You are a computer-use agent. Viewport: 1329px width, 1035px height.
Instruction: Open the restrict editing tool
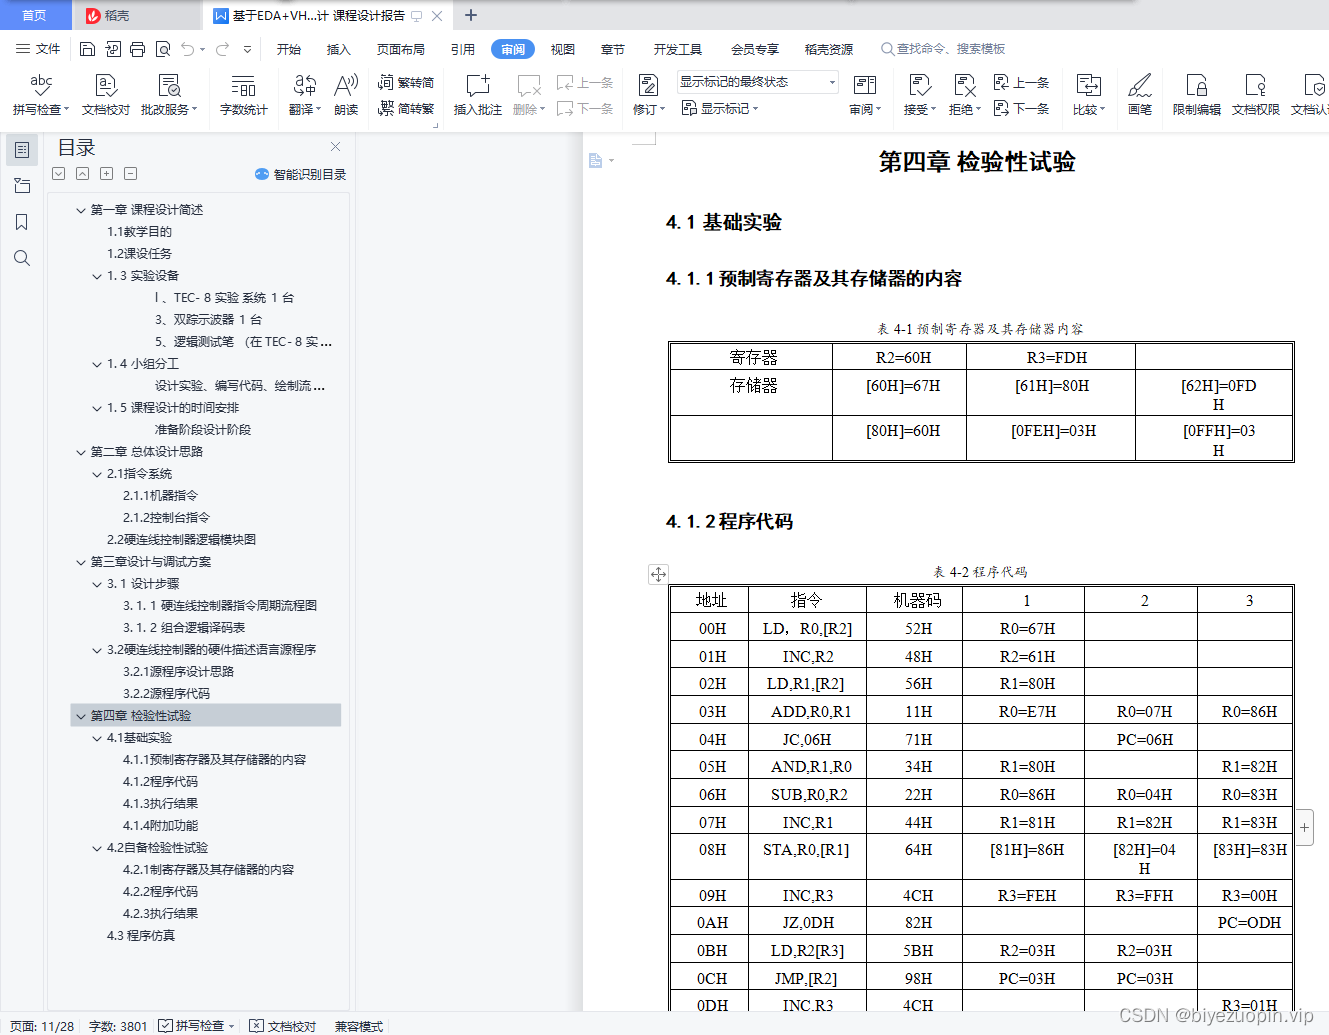click(x=1197, y=94)
